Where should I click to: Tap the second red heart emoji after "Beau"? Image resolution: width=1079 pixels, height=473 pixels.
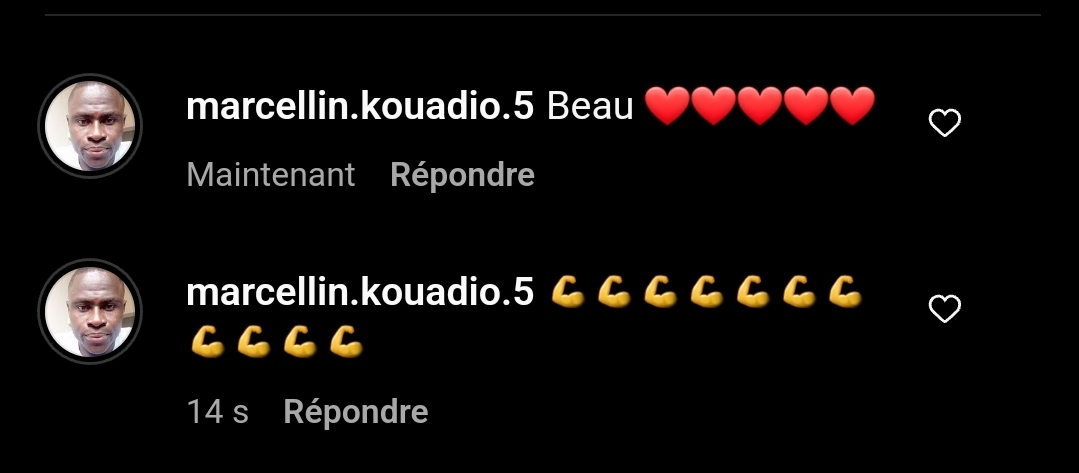[714, 106]
